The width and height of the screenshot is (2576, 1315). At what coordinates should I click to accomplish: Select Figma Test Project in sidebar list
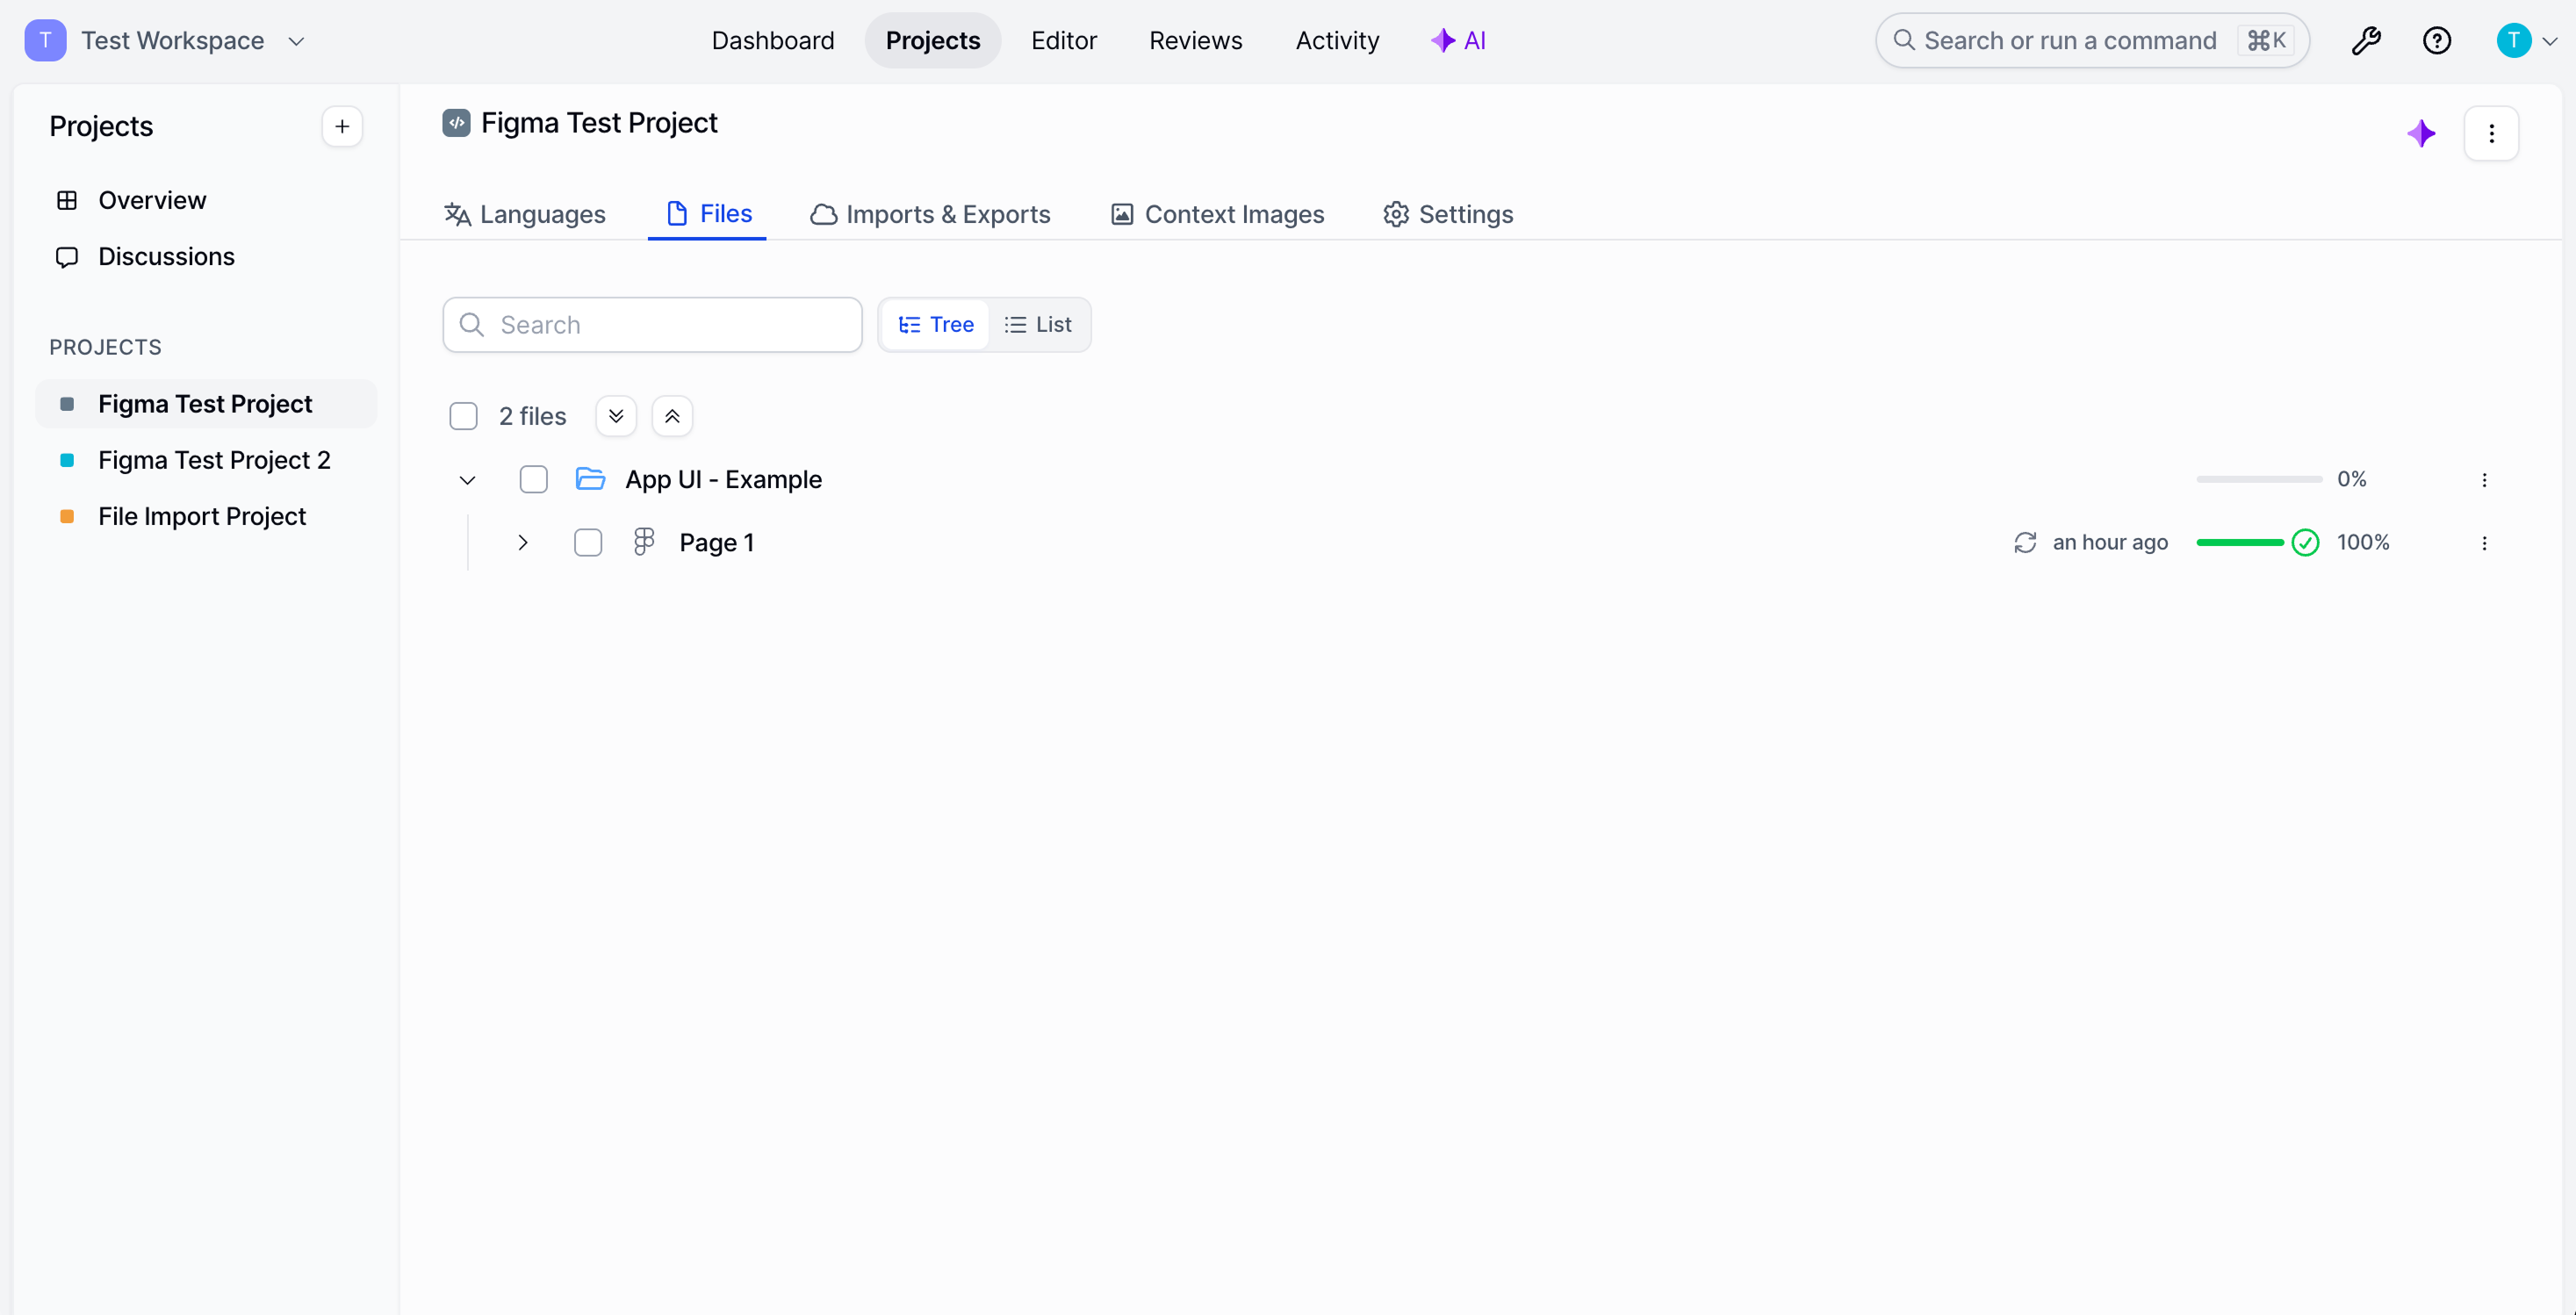(206, 404)
